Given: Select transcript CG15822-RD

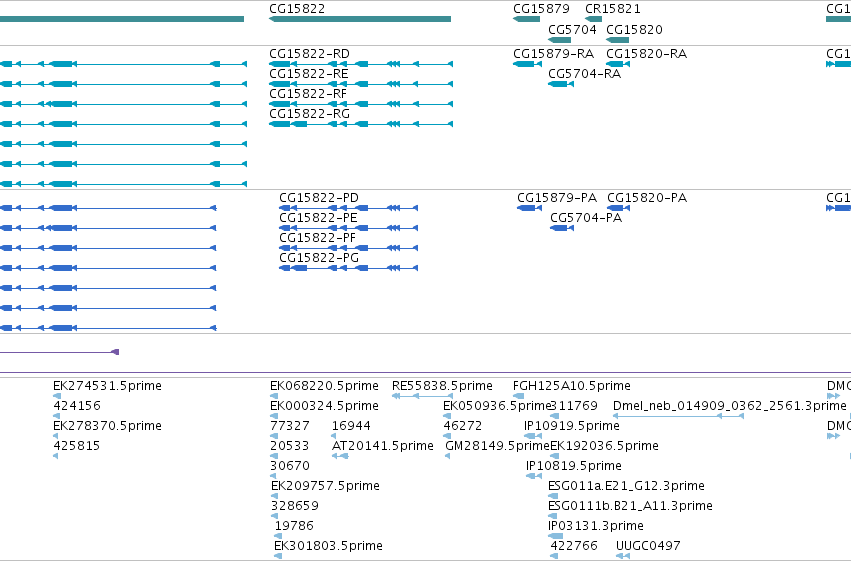Looking at the screenshot, I should click(x=361, y=64).
